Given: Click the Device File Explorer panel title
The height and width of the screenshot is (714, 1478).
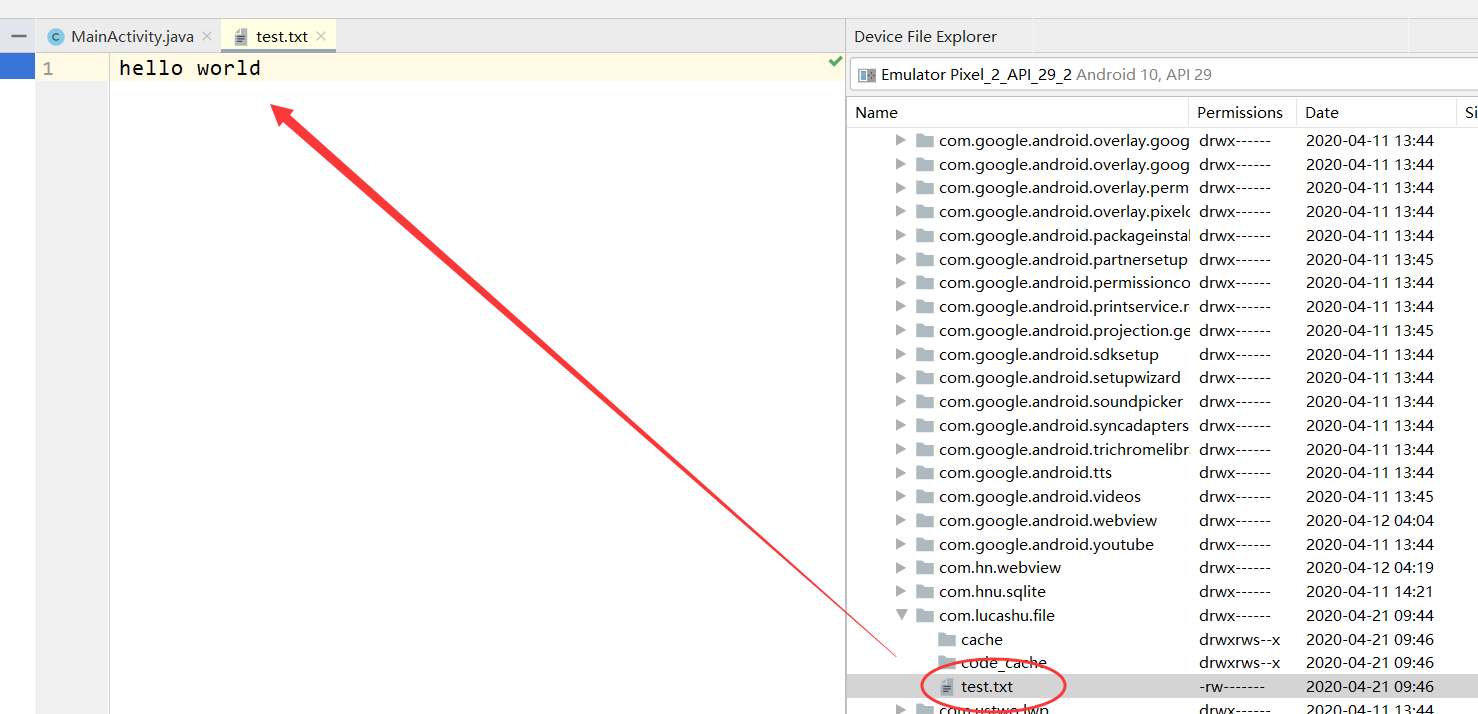Looking at the screenshot, I should tap(925, 37).
